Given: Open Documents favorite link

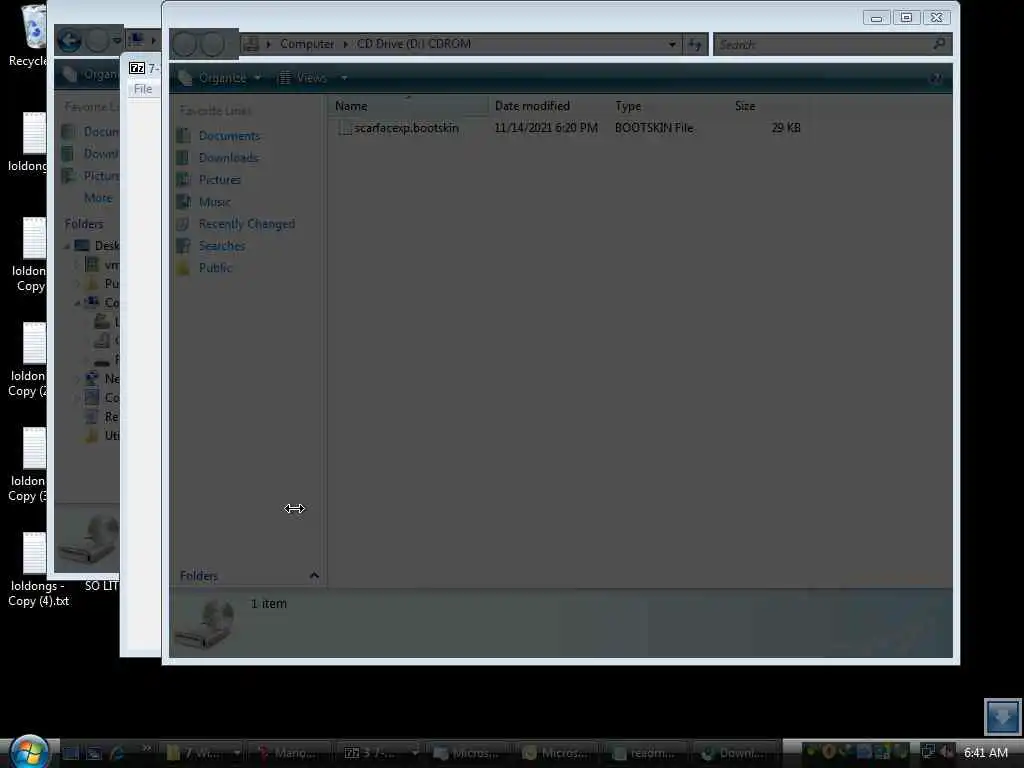Looking at the screenshot, I should click(229, 136).
